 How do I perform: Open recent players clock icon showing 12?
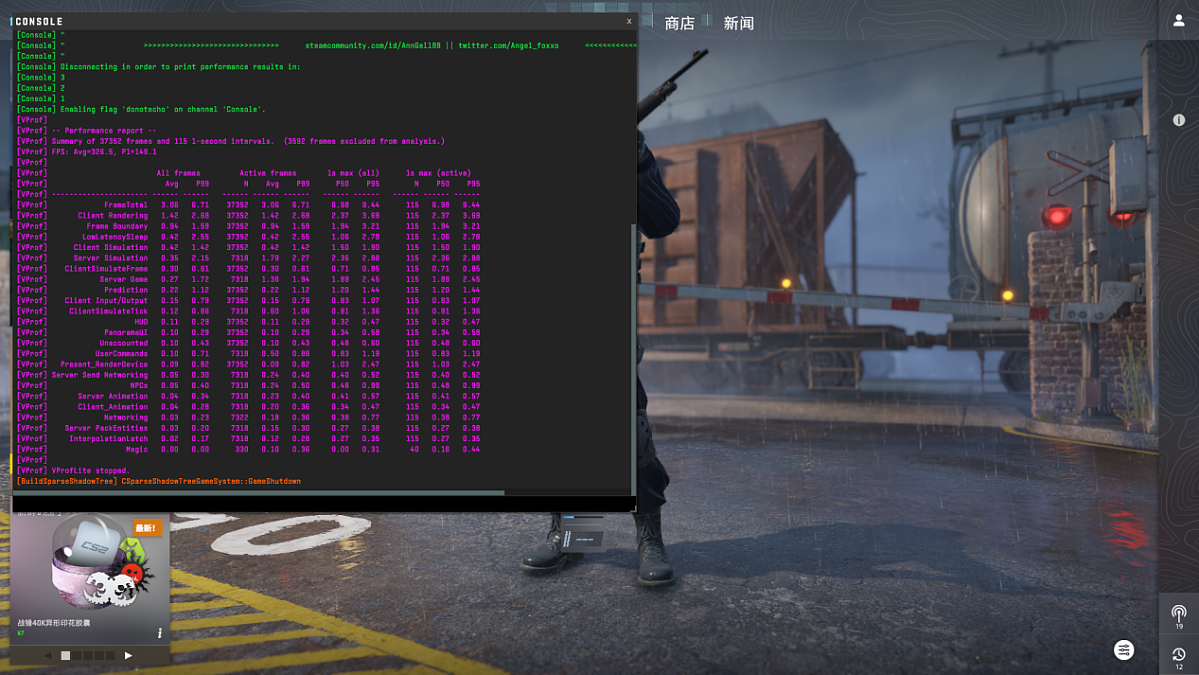tap(1178, 657)
